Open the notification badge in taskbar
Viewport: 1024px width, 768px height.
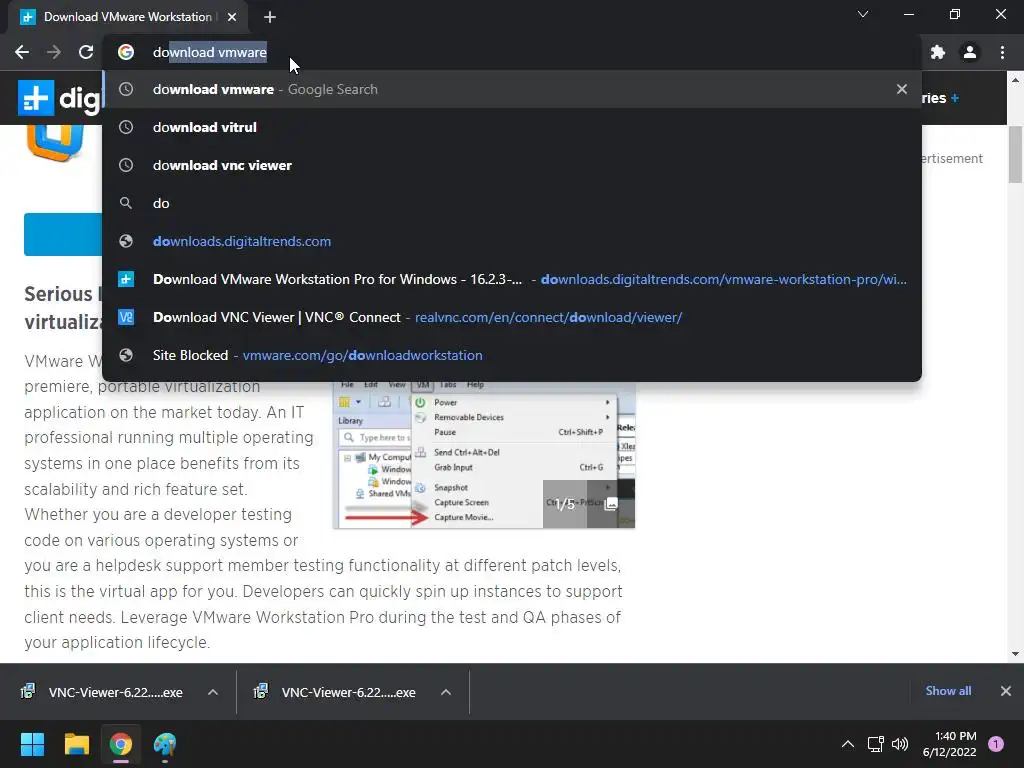click(x=996, y=744)
